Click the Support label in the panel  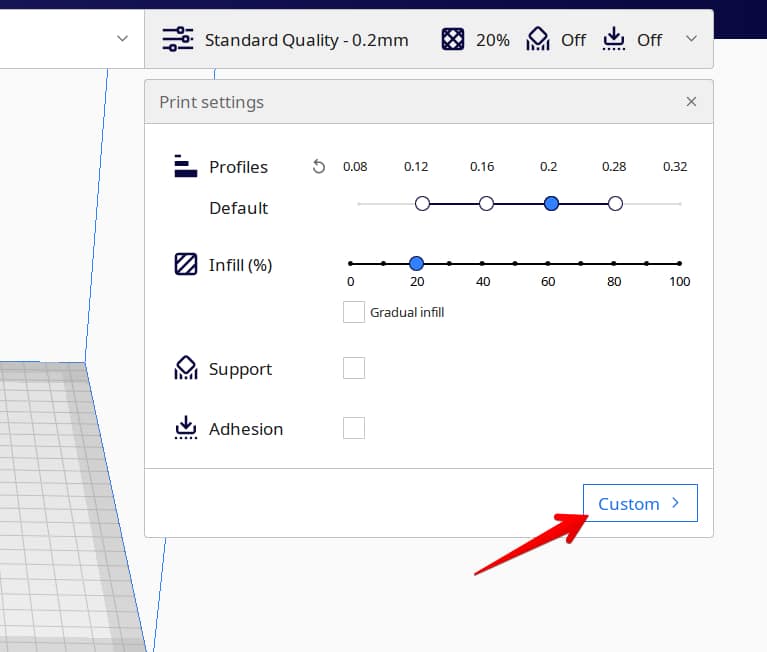point(240,369)
